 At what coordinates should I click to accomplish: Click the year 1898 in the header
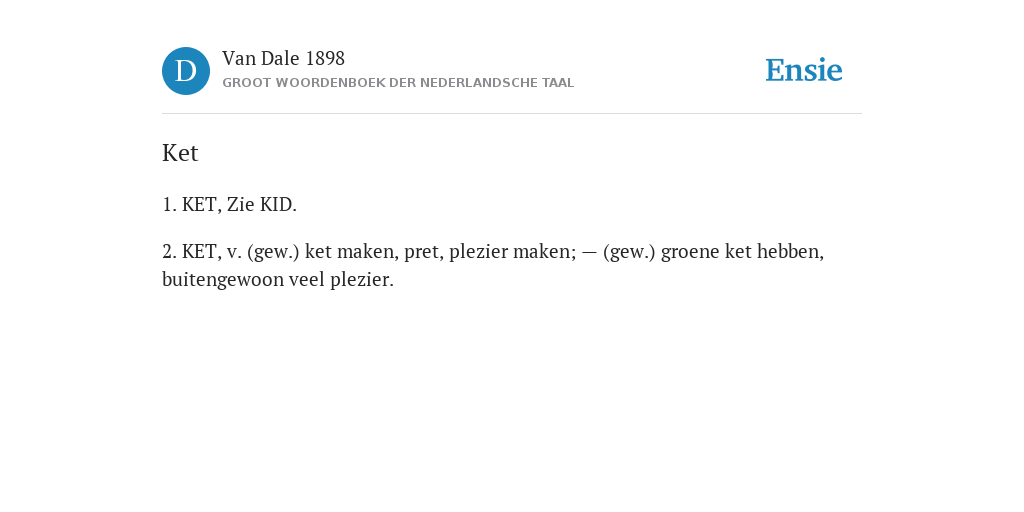325,59
